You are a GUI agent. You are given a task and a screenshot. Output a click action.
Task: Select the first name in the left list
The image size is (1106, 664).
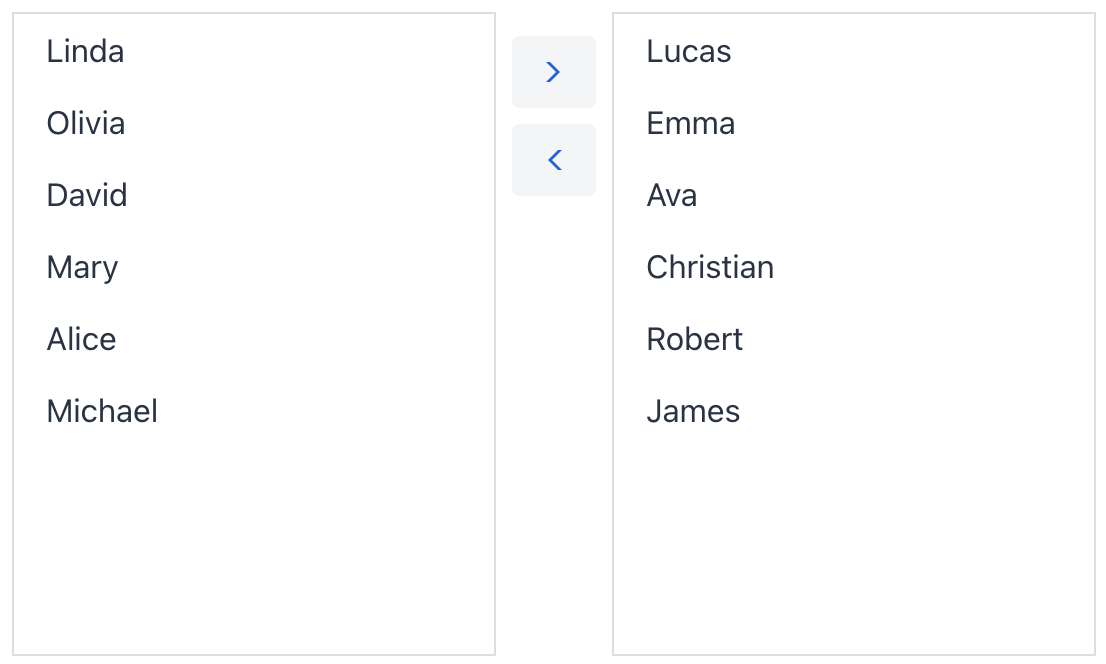click(86, 51)
